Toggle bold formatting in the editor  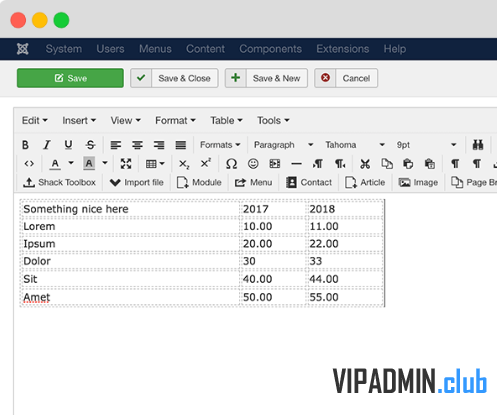25,145
